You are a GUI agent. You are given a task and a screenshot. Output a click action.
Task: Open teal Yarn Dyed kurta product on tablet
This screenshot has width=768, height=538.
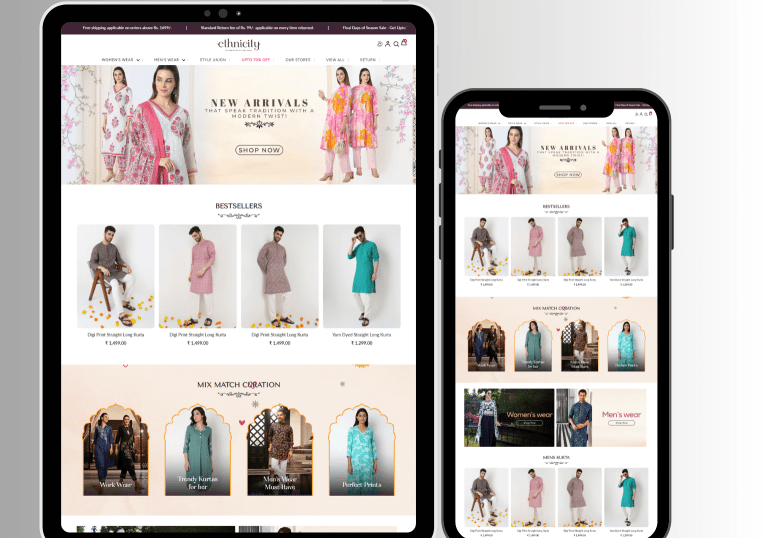pos(362,276)
